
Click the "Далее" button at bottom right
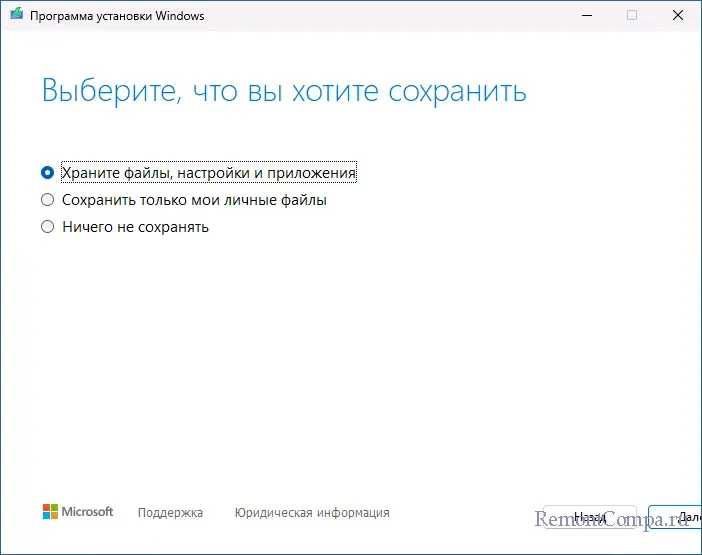click(x=676, y=517)
